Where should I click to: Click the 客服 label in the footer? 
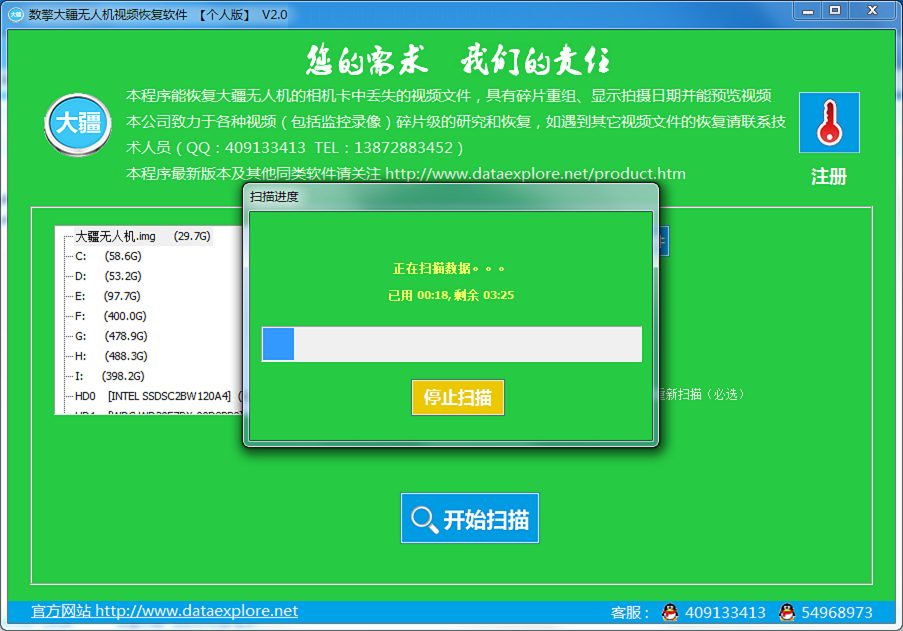(x=630, y=613)
